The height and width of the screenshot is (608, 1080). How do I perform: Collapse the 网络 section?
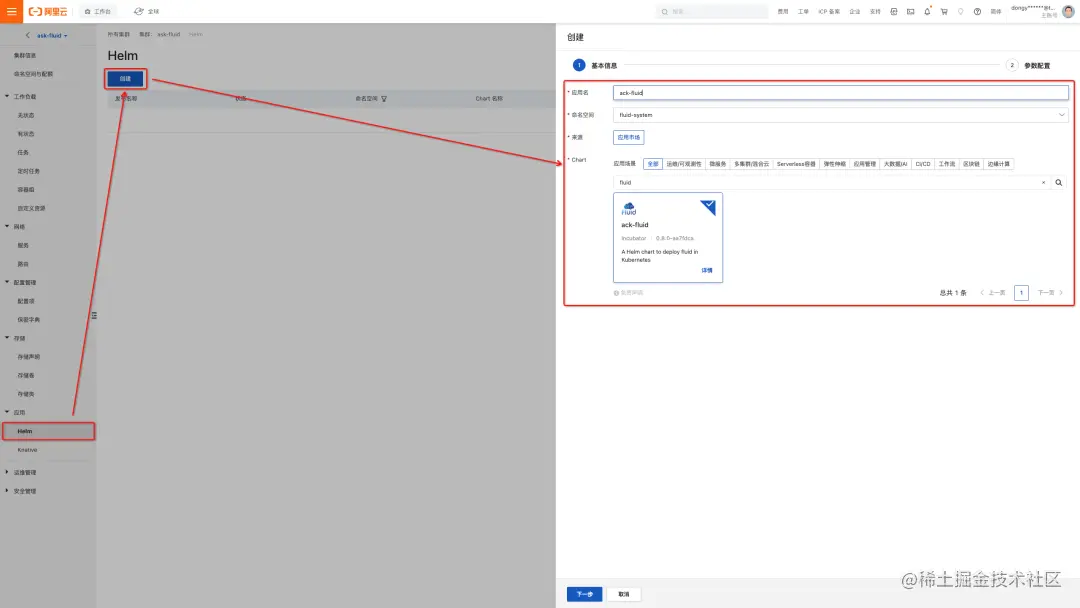(7, 227)
